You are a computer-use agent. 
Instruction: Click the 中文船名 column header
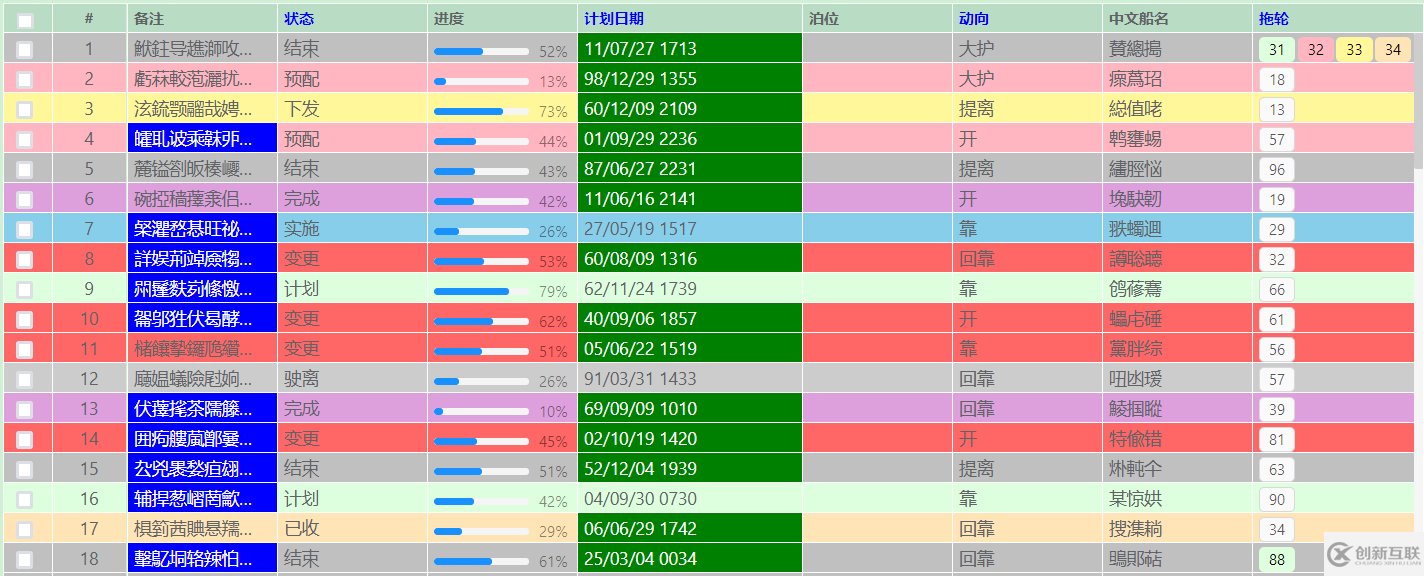1139,19
